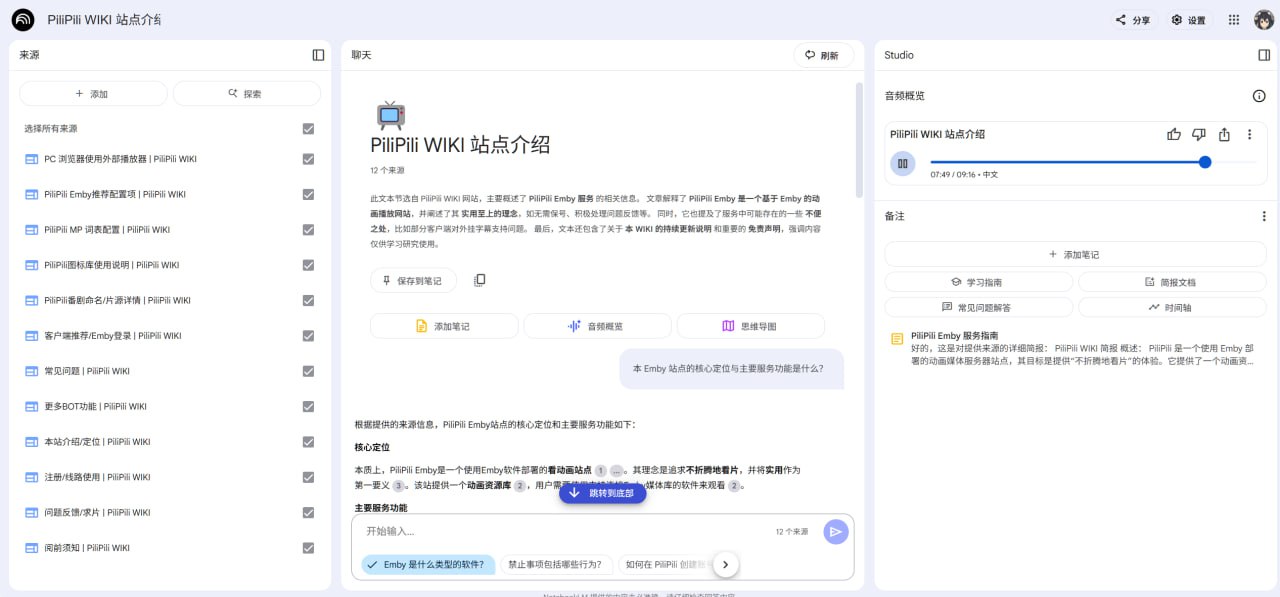The width and height of the screenshot is (1280, 597).
Task: Expand the additional citations ellipsis chip
Action: pos(617,470)
